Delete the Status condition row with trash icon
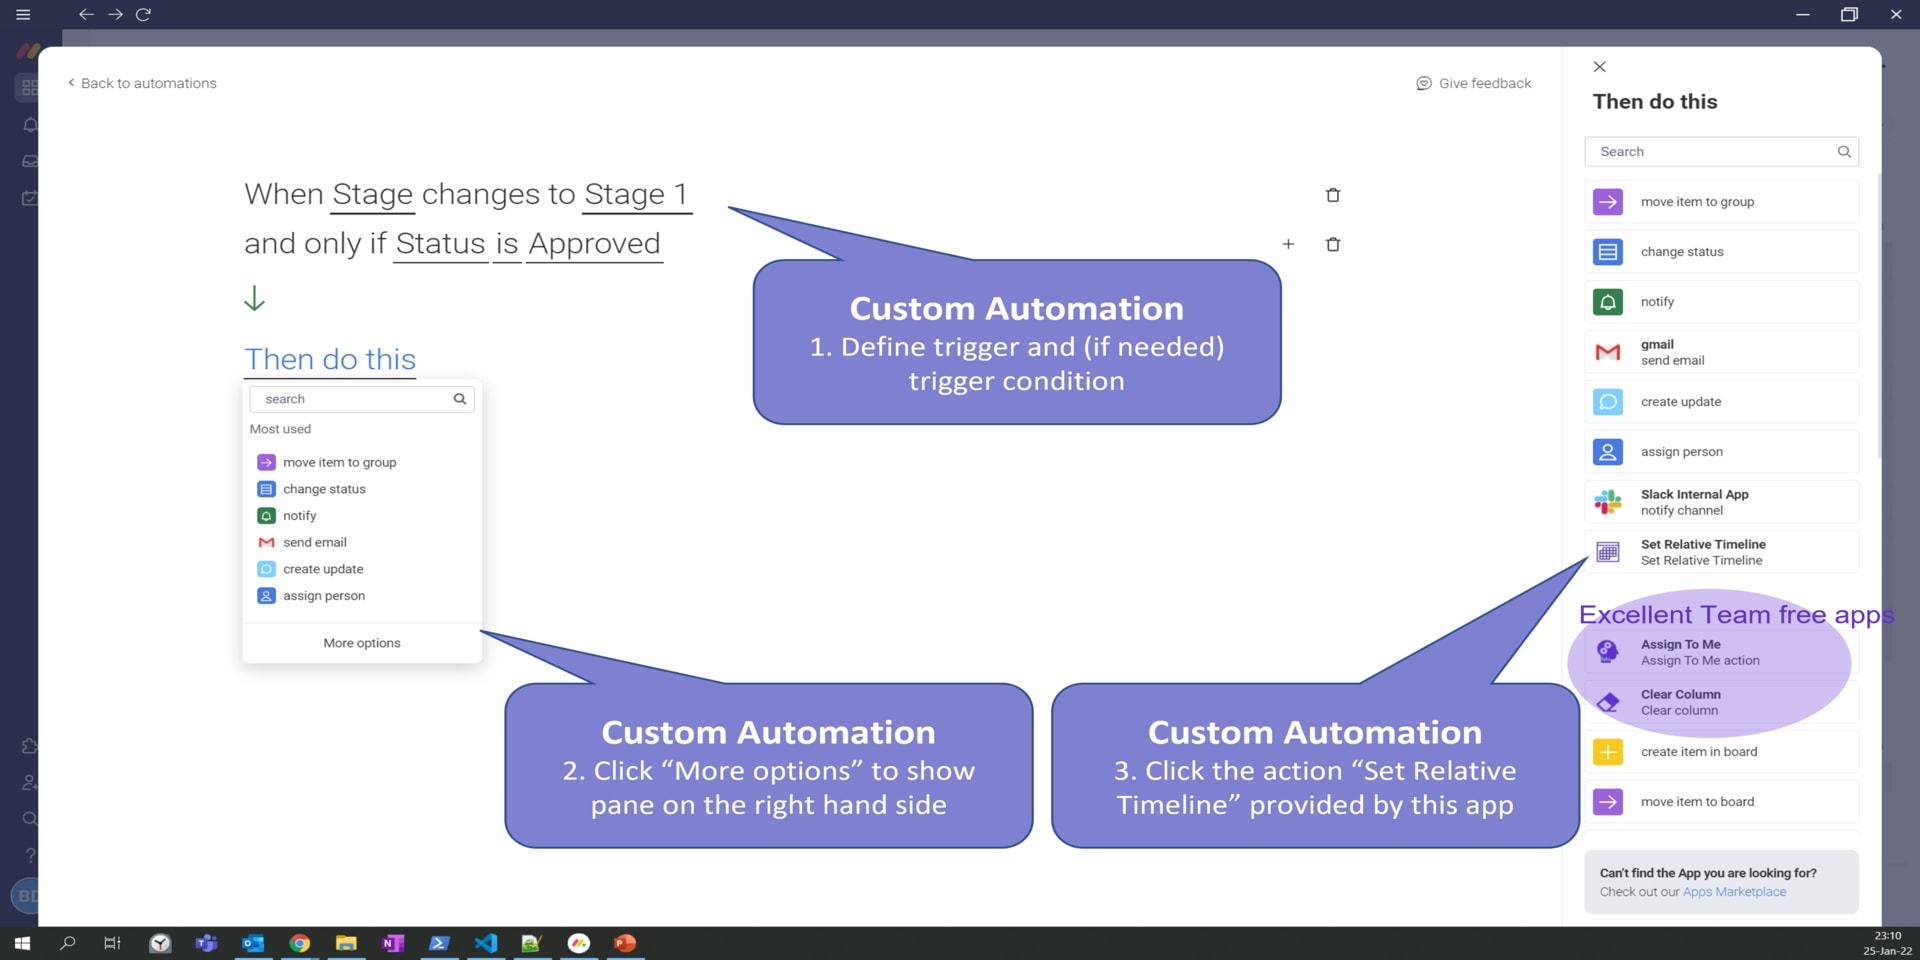The height and width of the screenshot is (960, 1920). point(1332,244)
